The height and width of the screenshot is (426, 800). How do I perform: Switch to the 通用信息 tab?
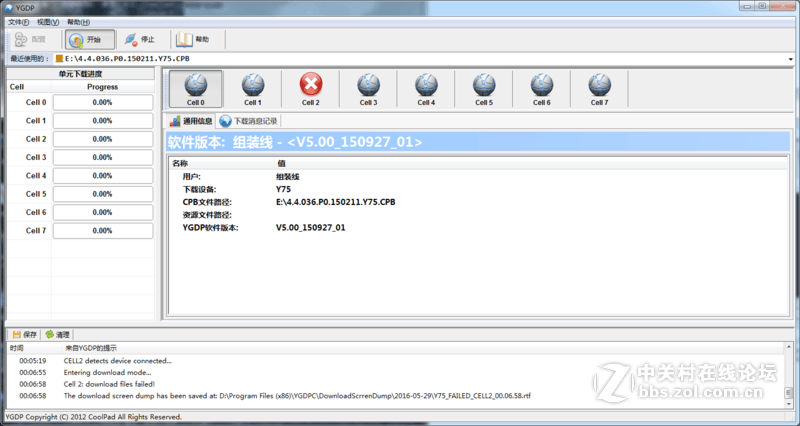pyautogui.click(x=191, y=121)
